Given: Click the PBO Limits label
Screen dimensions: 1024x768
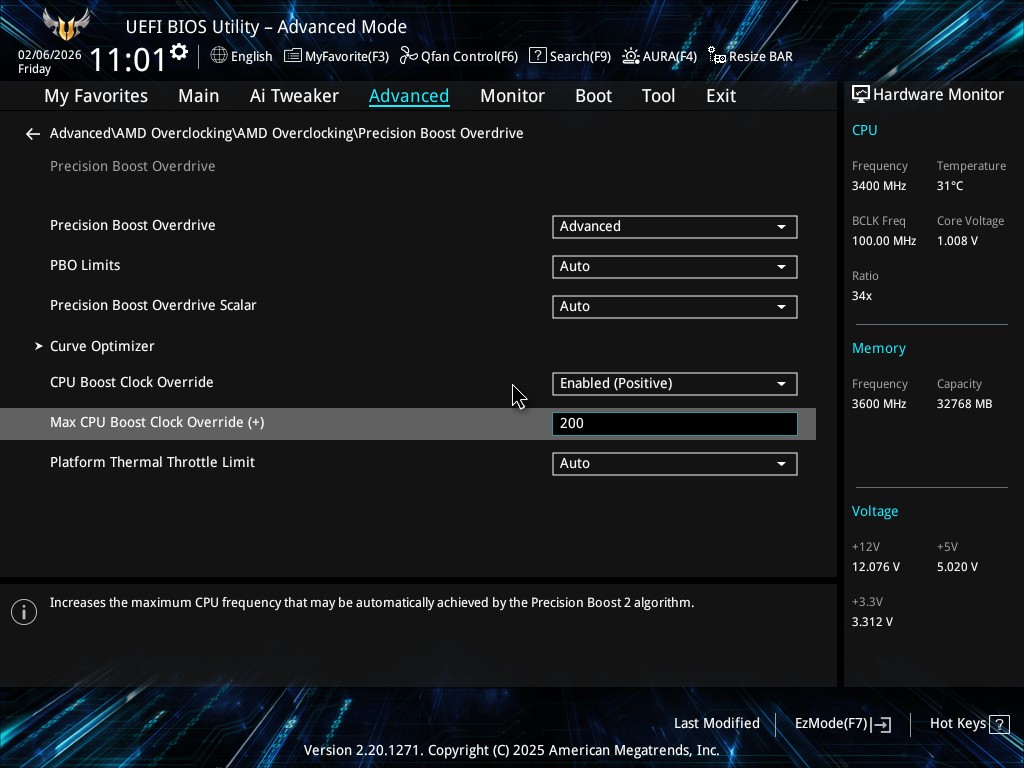Looking at the screenshot, I should [85, 265].
